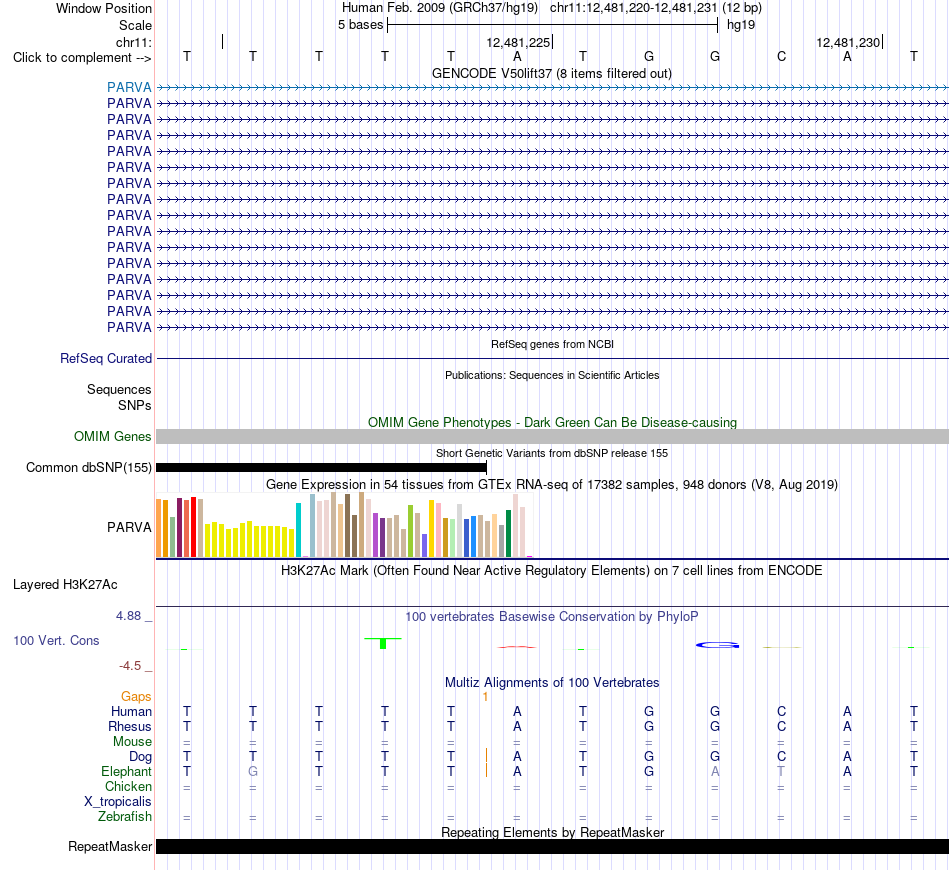
Task: Open the RefSeq Curated track label
Action: click(105, 359)
